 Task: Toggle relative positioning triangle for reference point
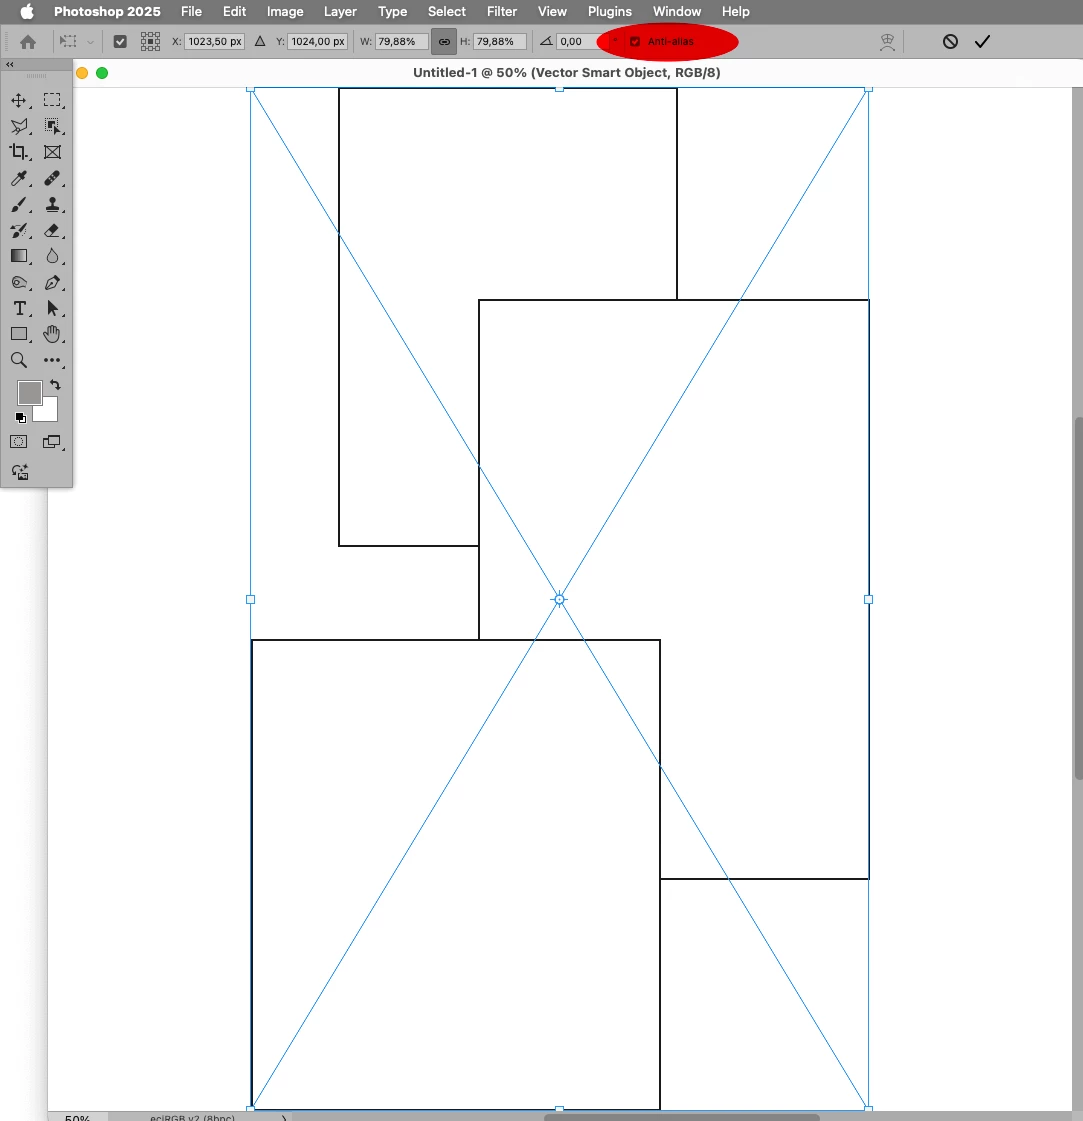(x=260, y=41)
